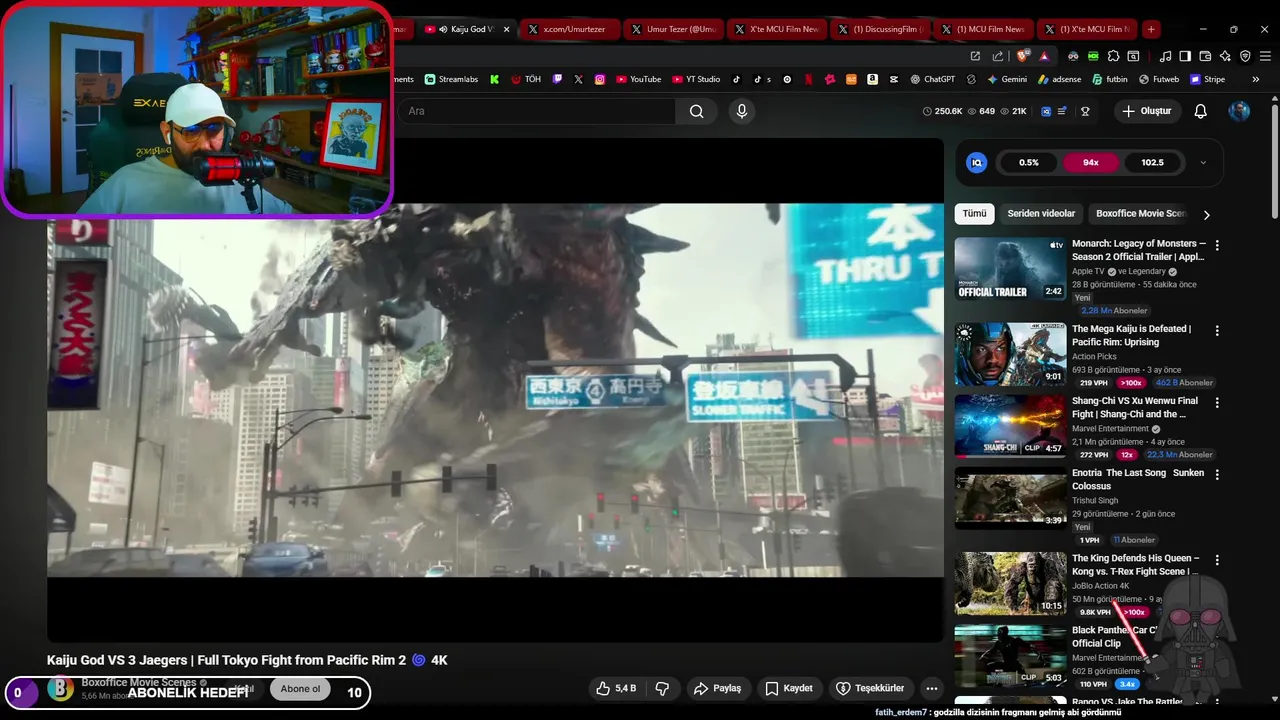This screenshot has height=720, width=1280.
Task: Click the Oluştur create button
Action: coord(1146,111)
